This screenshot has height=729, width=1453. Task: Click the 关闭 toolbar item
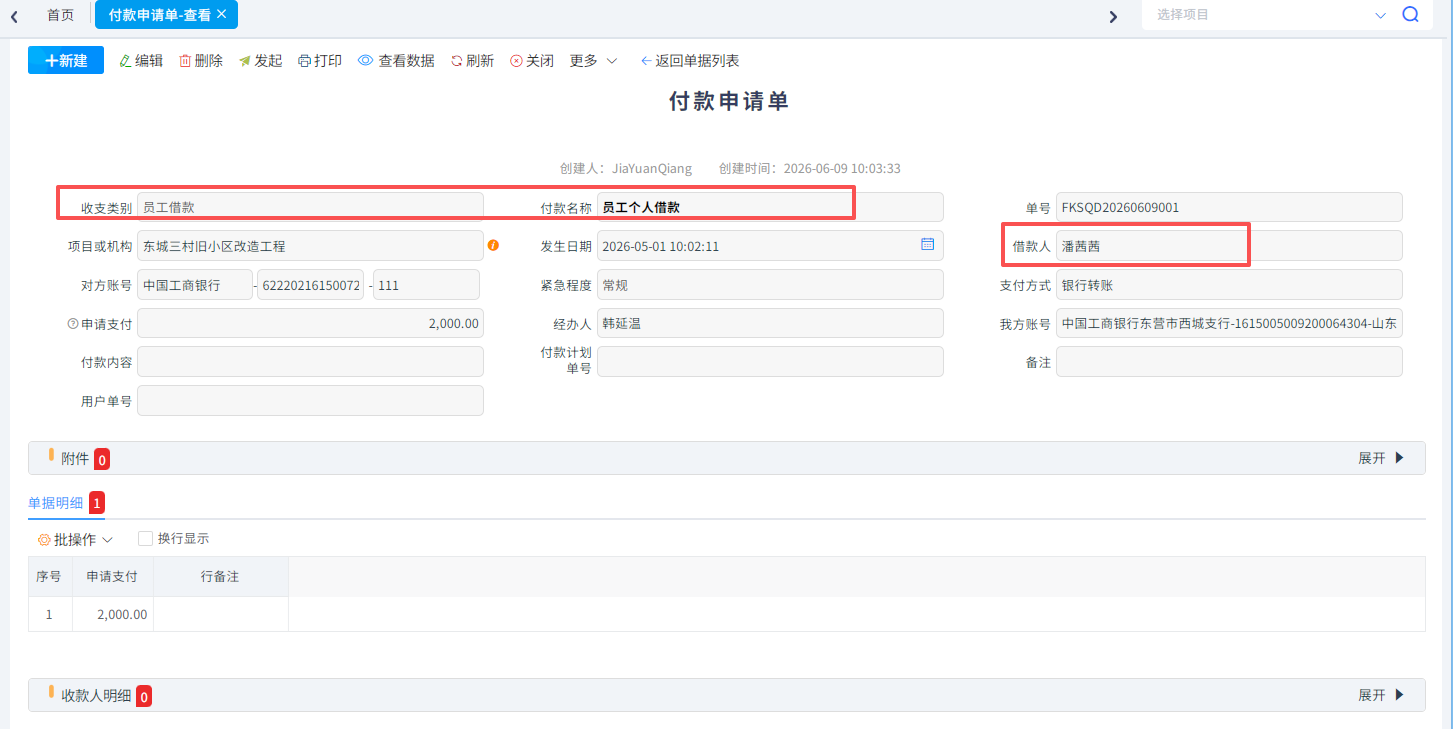tap(532, 61)
